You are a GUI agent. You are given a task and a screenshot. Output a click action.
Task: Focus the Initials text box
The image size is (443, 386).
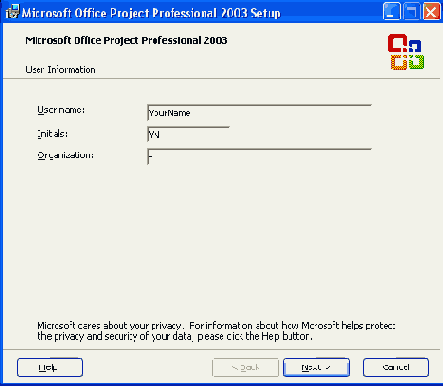point(188,134)
